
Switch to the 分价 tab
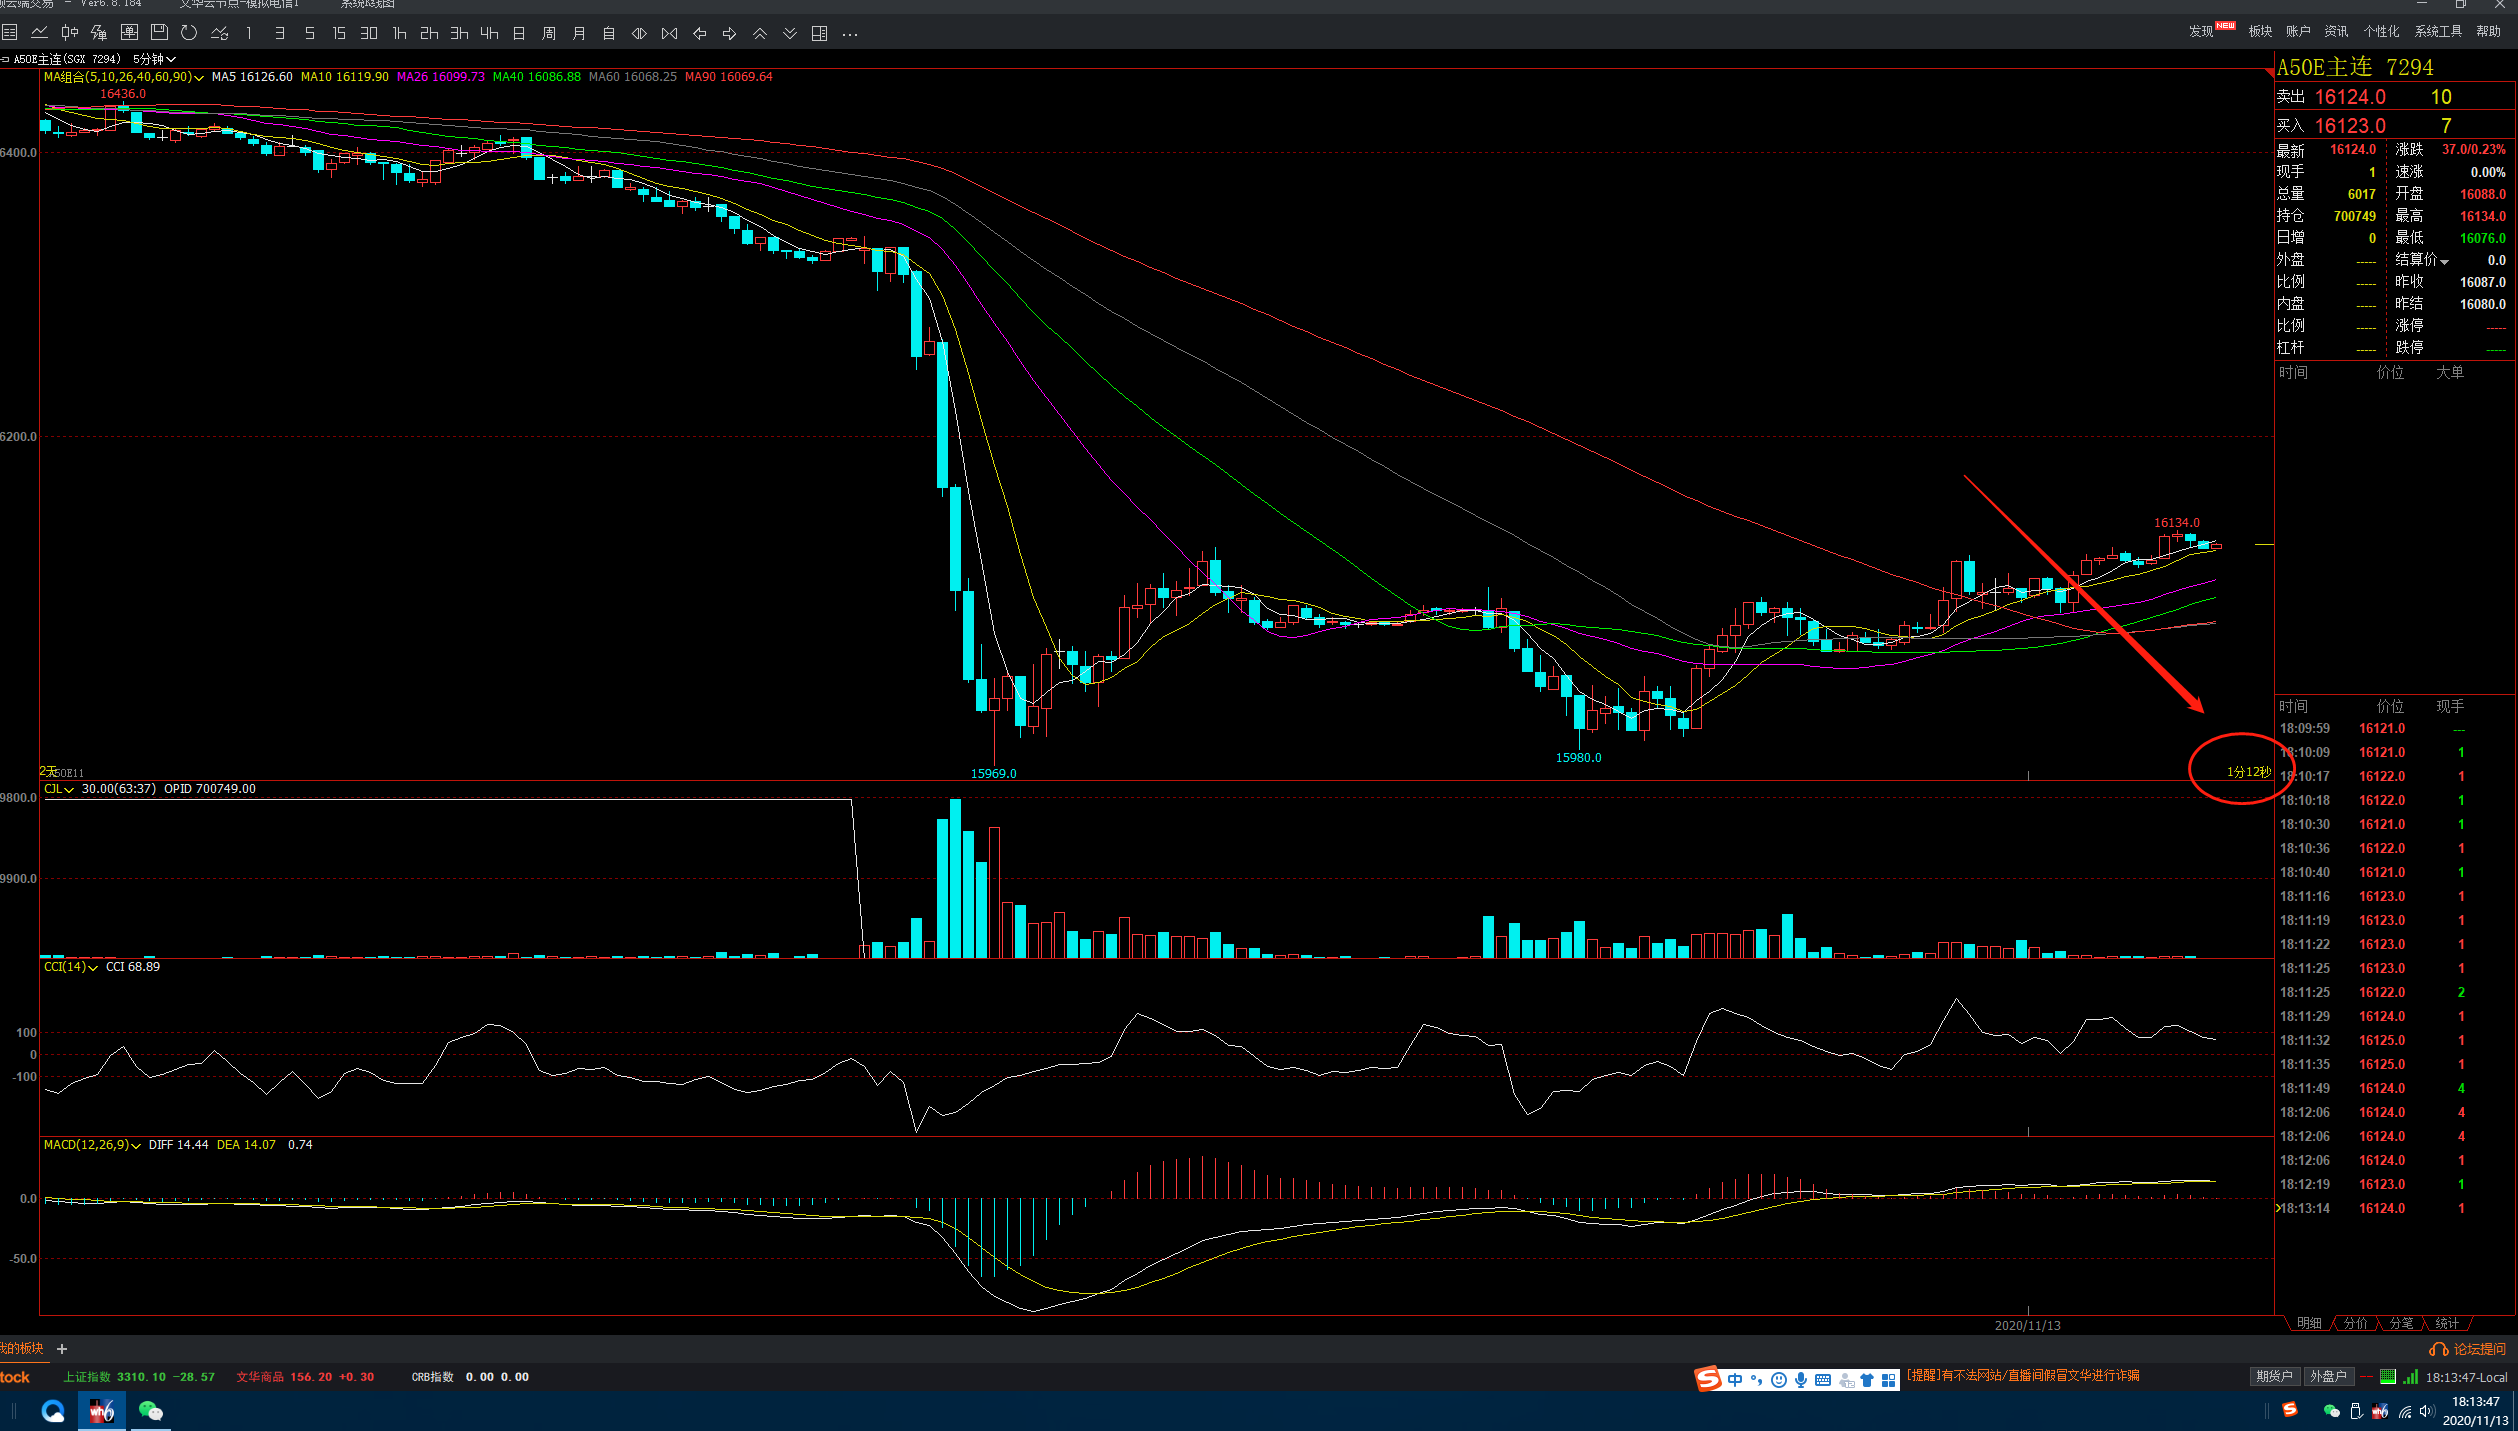click(x=2356, y=1323)
